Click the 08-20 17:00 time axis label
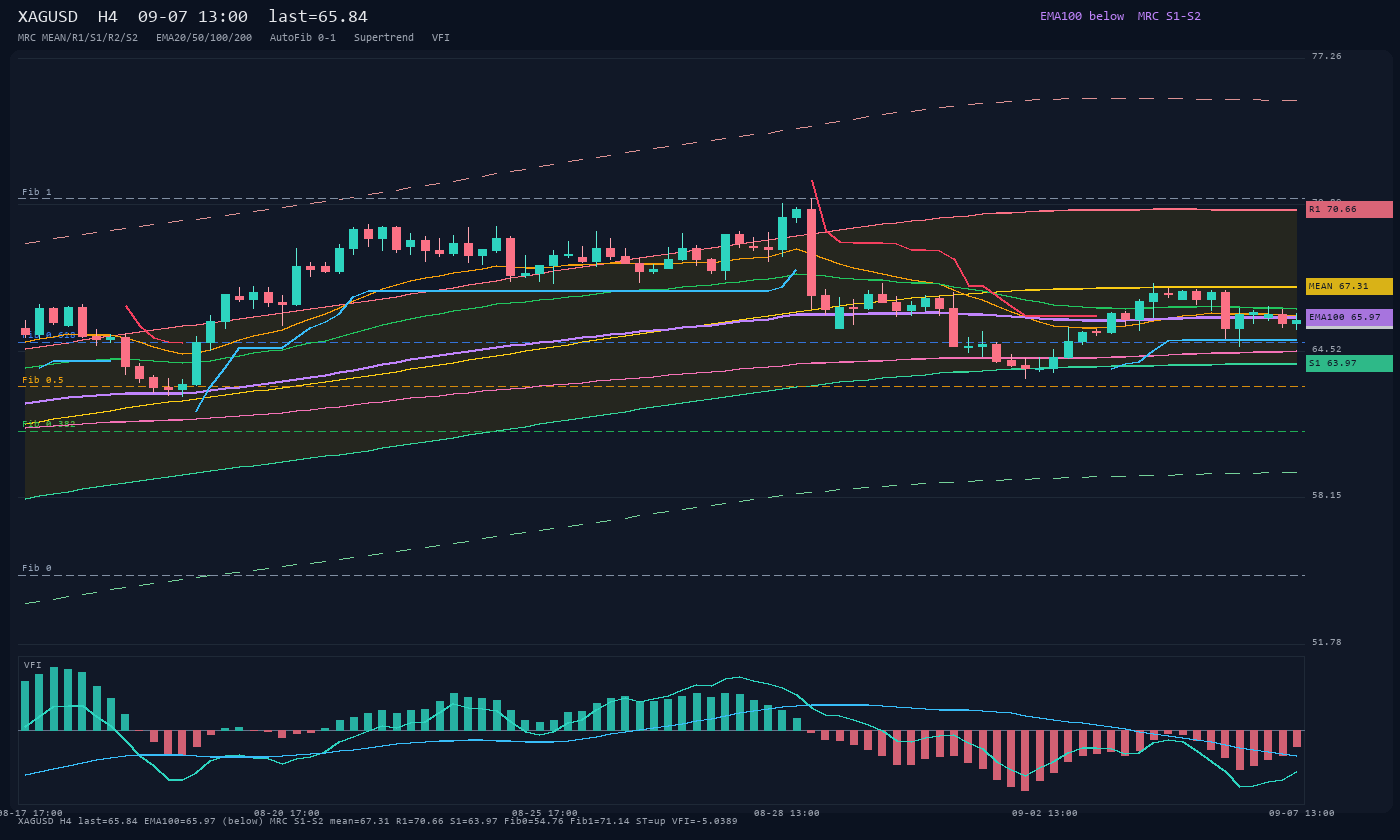Image resolution: width=1400 pixels, height=840 pixels. point(287,813)
